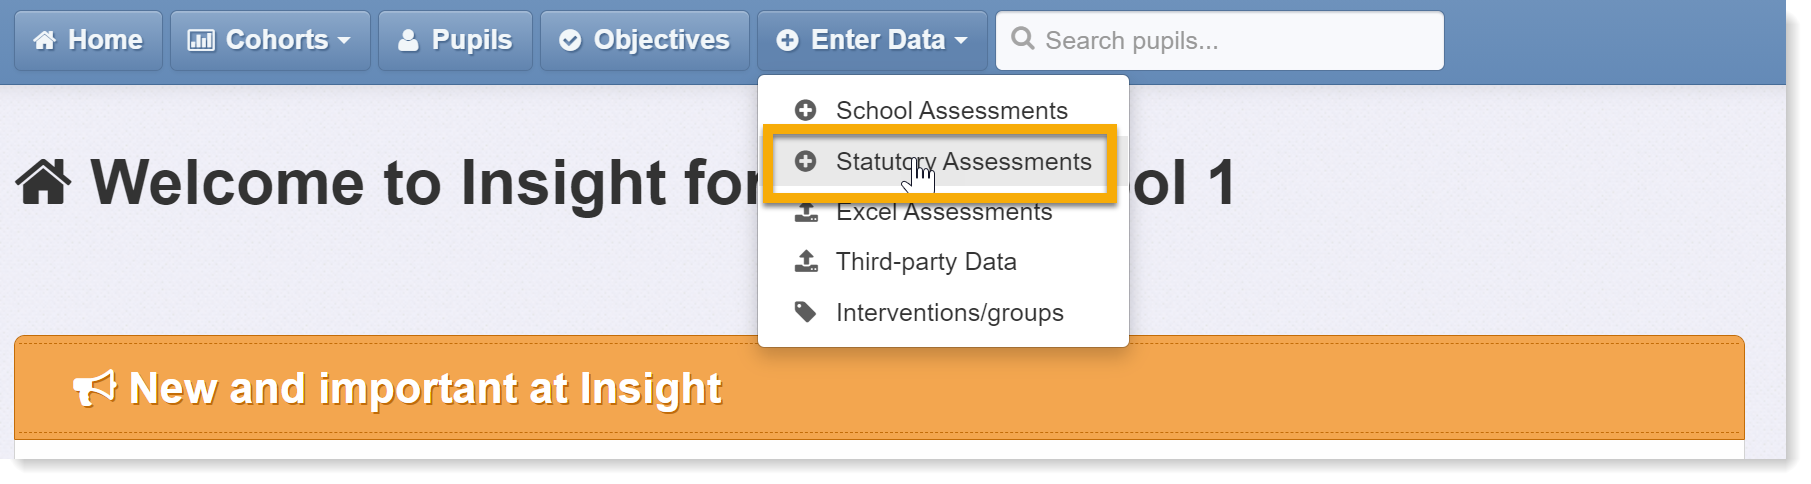Click the upload icon beside Third-party Data
1811x484 pixels.
click(x=806, y=261)
